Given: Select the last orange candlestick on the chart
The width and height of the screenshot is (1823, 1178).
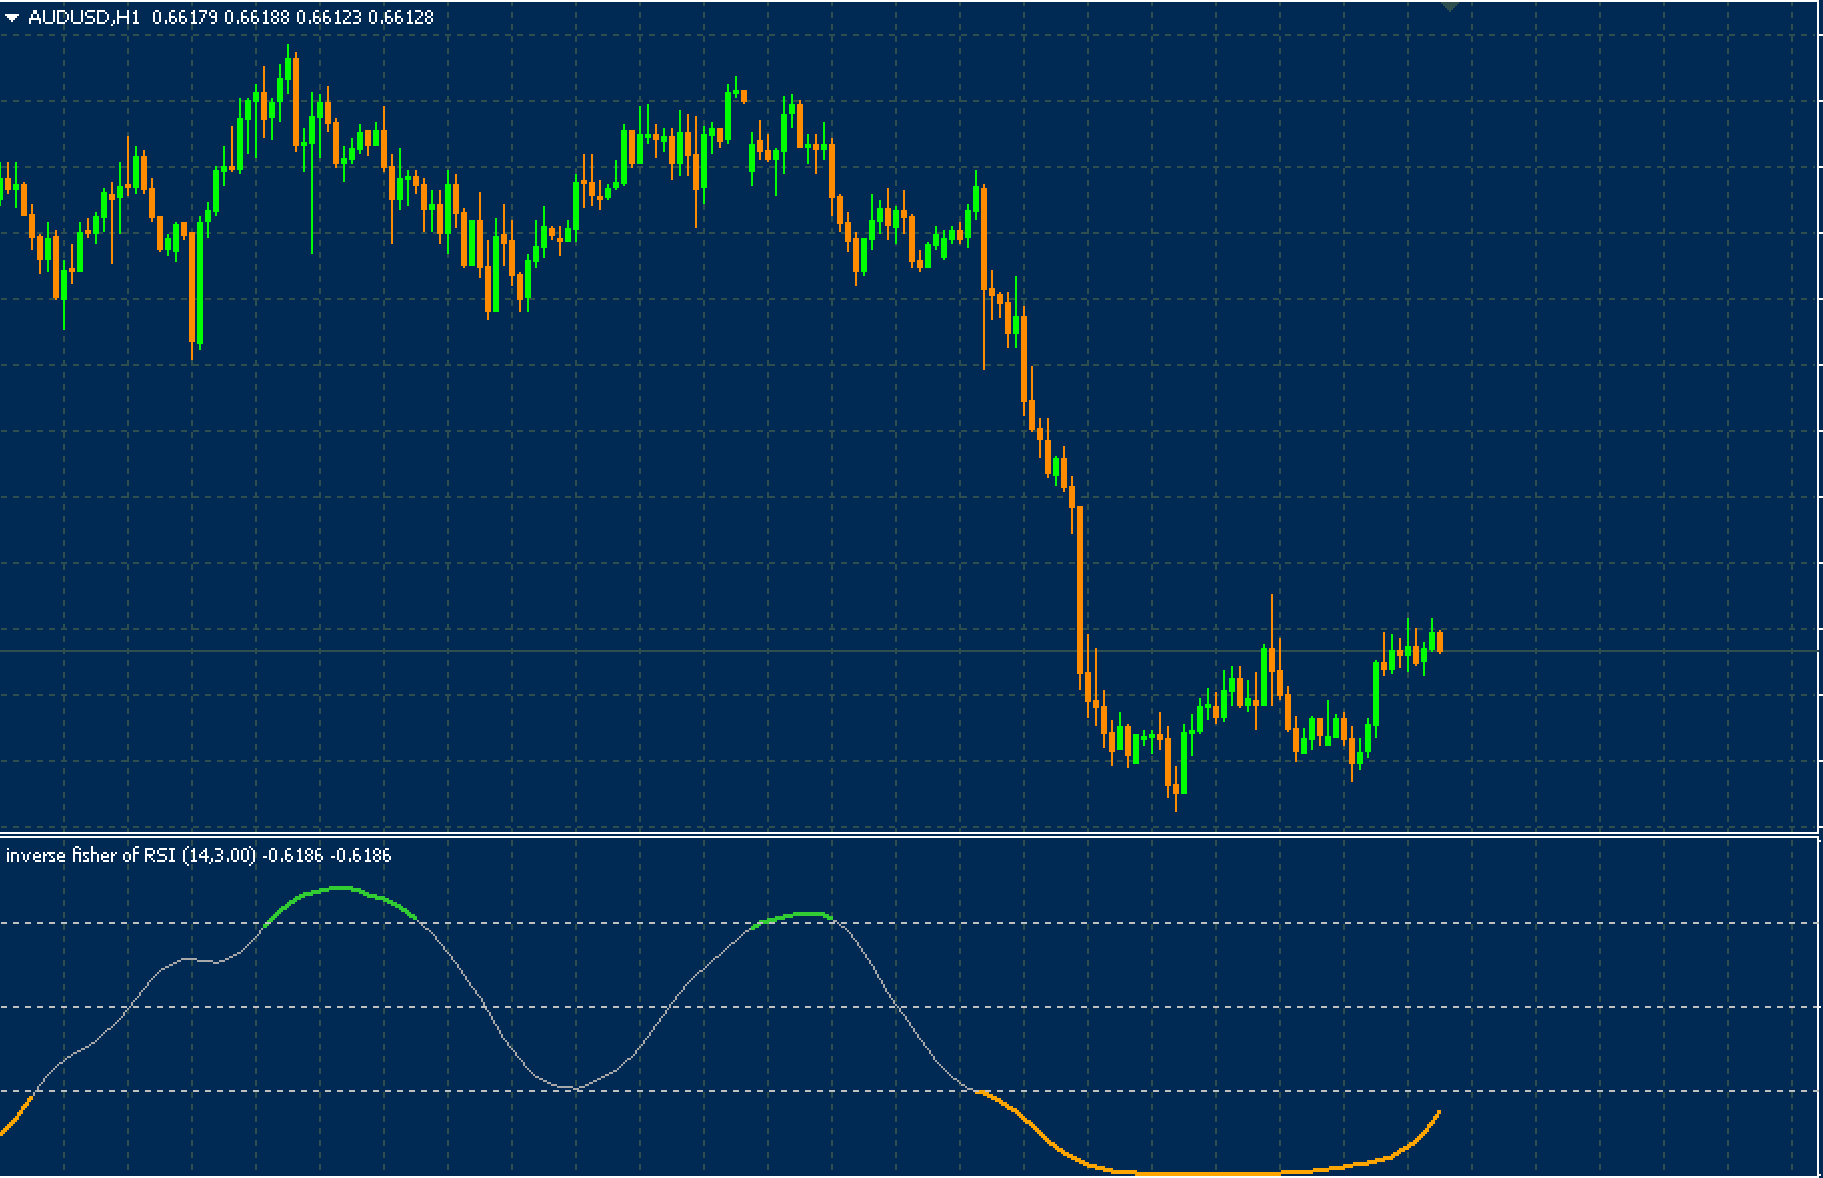Looking at the screenshot, I should [x=1440, y=641].
